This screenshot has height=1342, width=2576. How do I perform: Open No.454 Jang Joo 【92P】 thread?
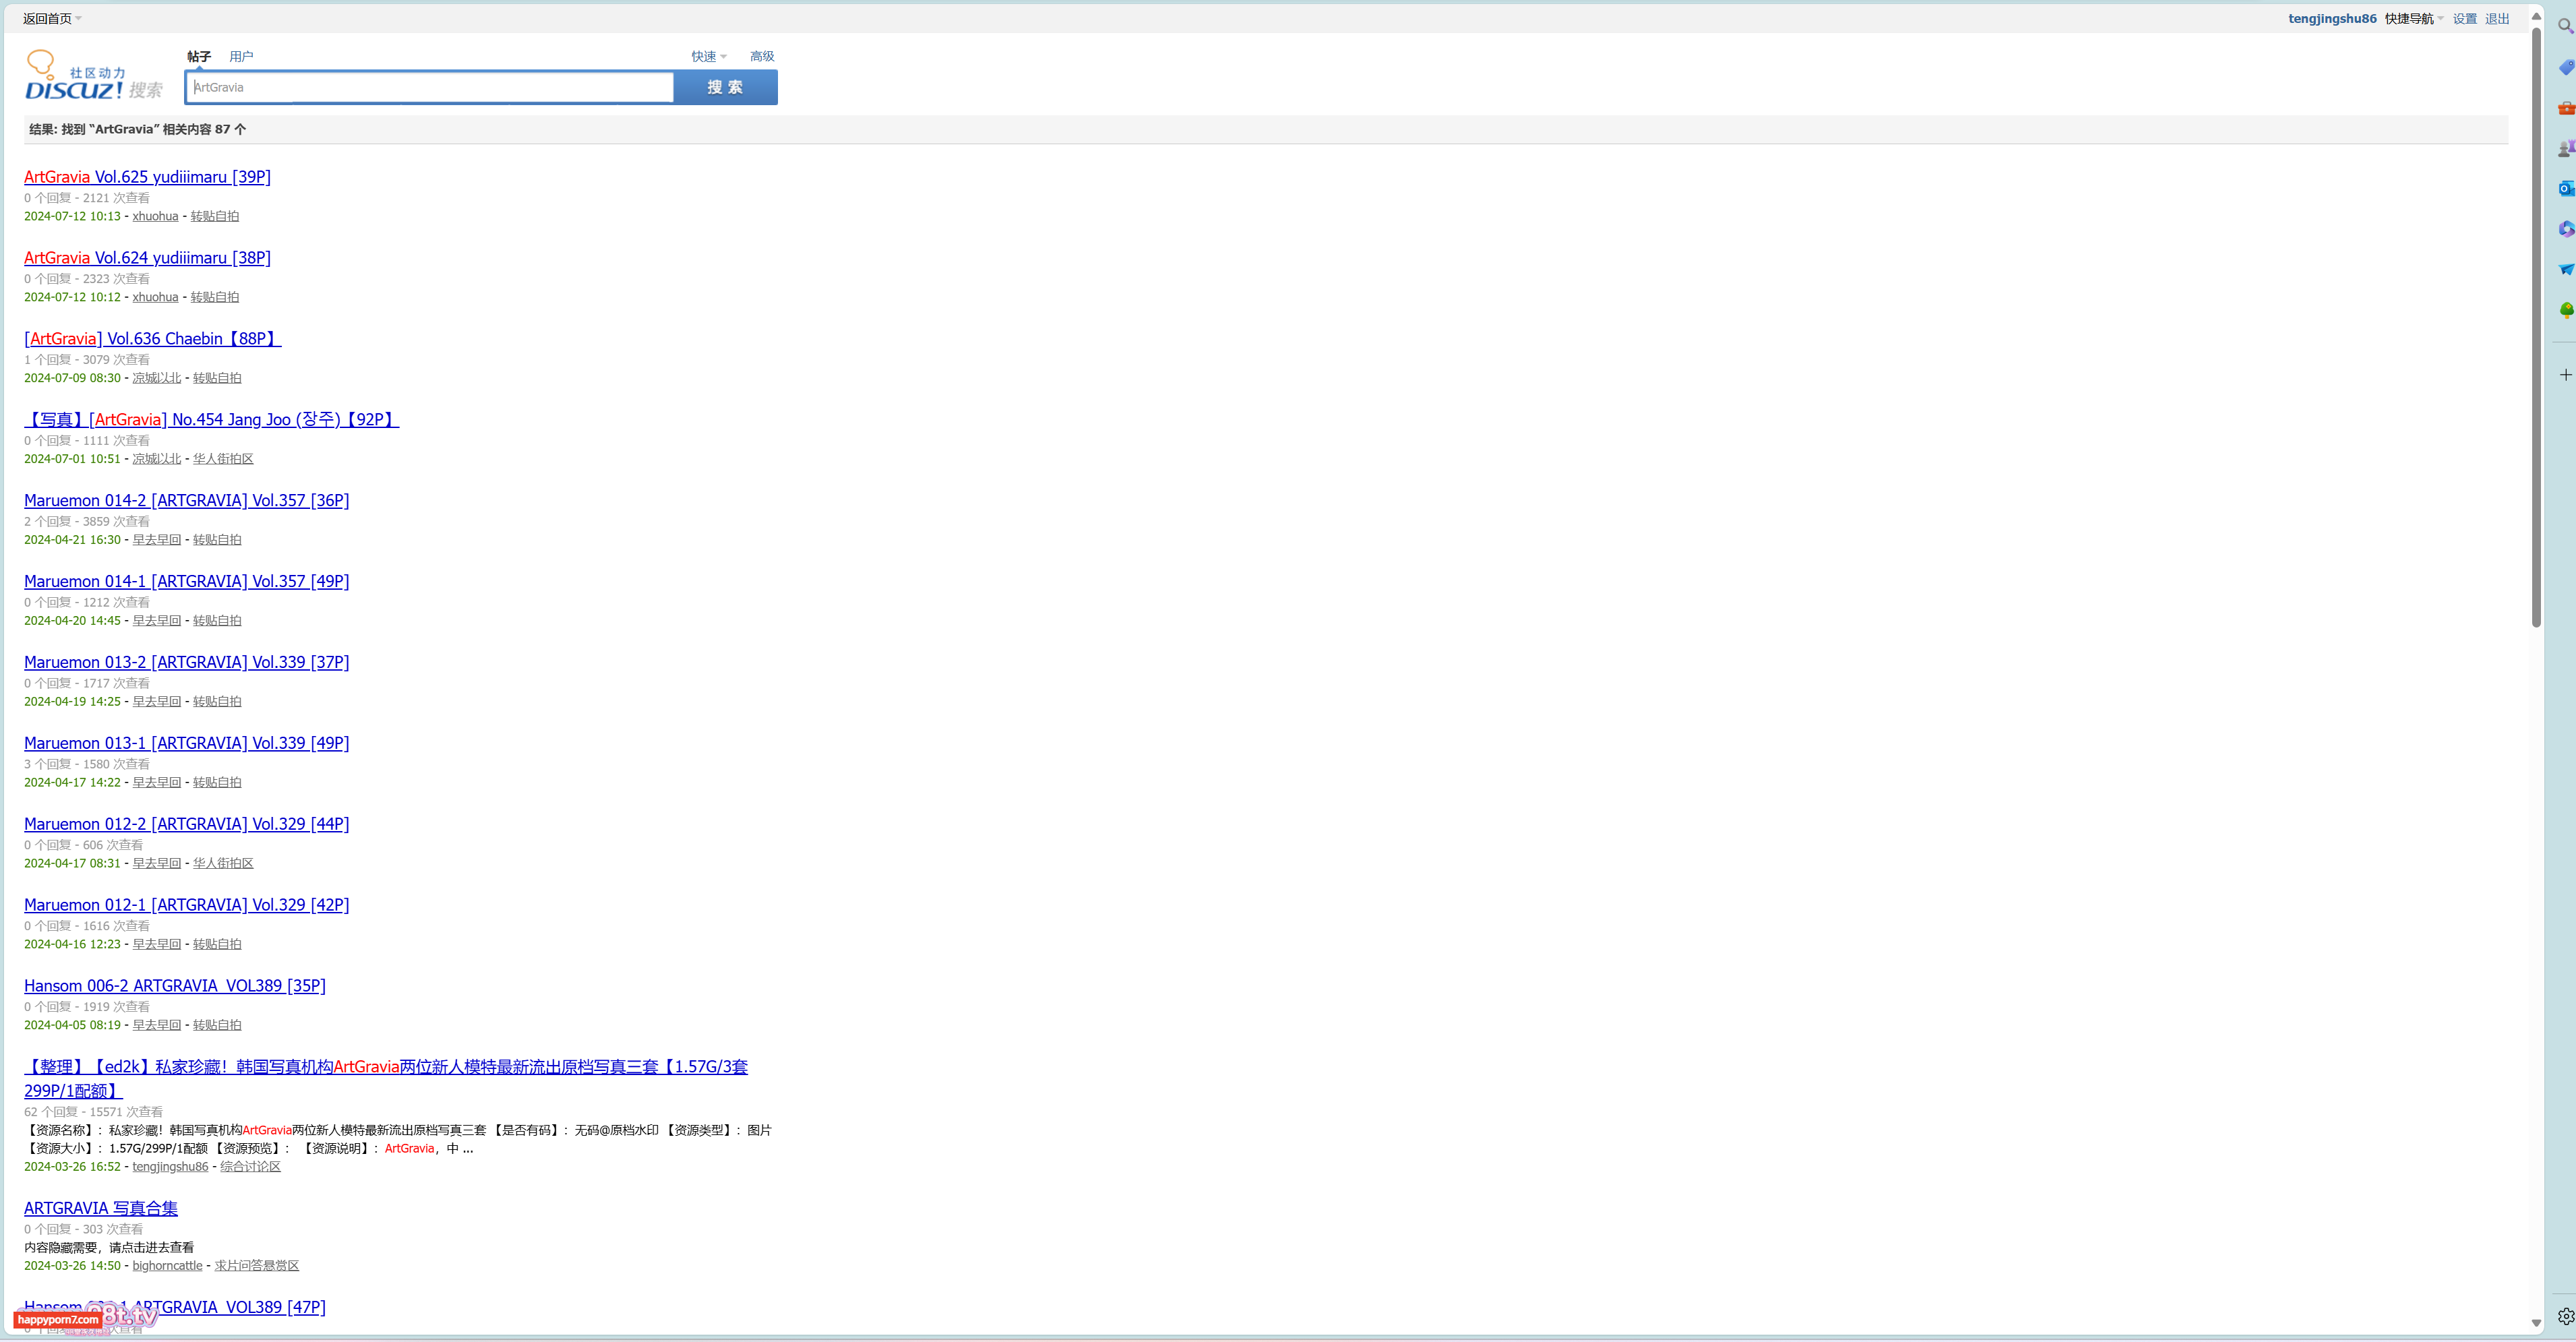click(x=211, y=420)
